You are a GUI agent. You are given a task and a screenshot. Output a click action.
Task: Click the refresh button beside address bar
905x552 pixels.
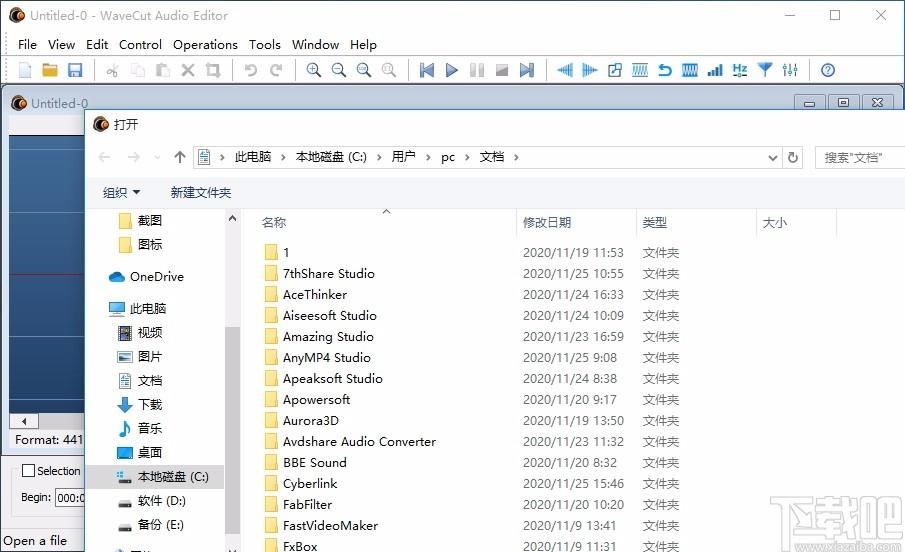pyautogui.click(x=793, y=158)
